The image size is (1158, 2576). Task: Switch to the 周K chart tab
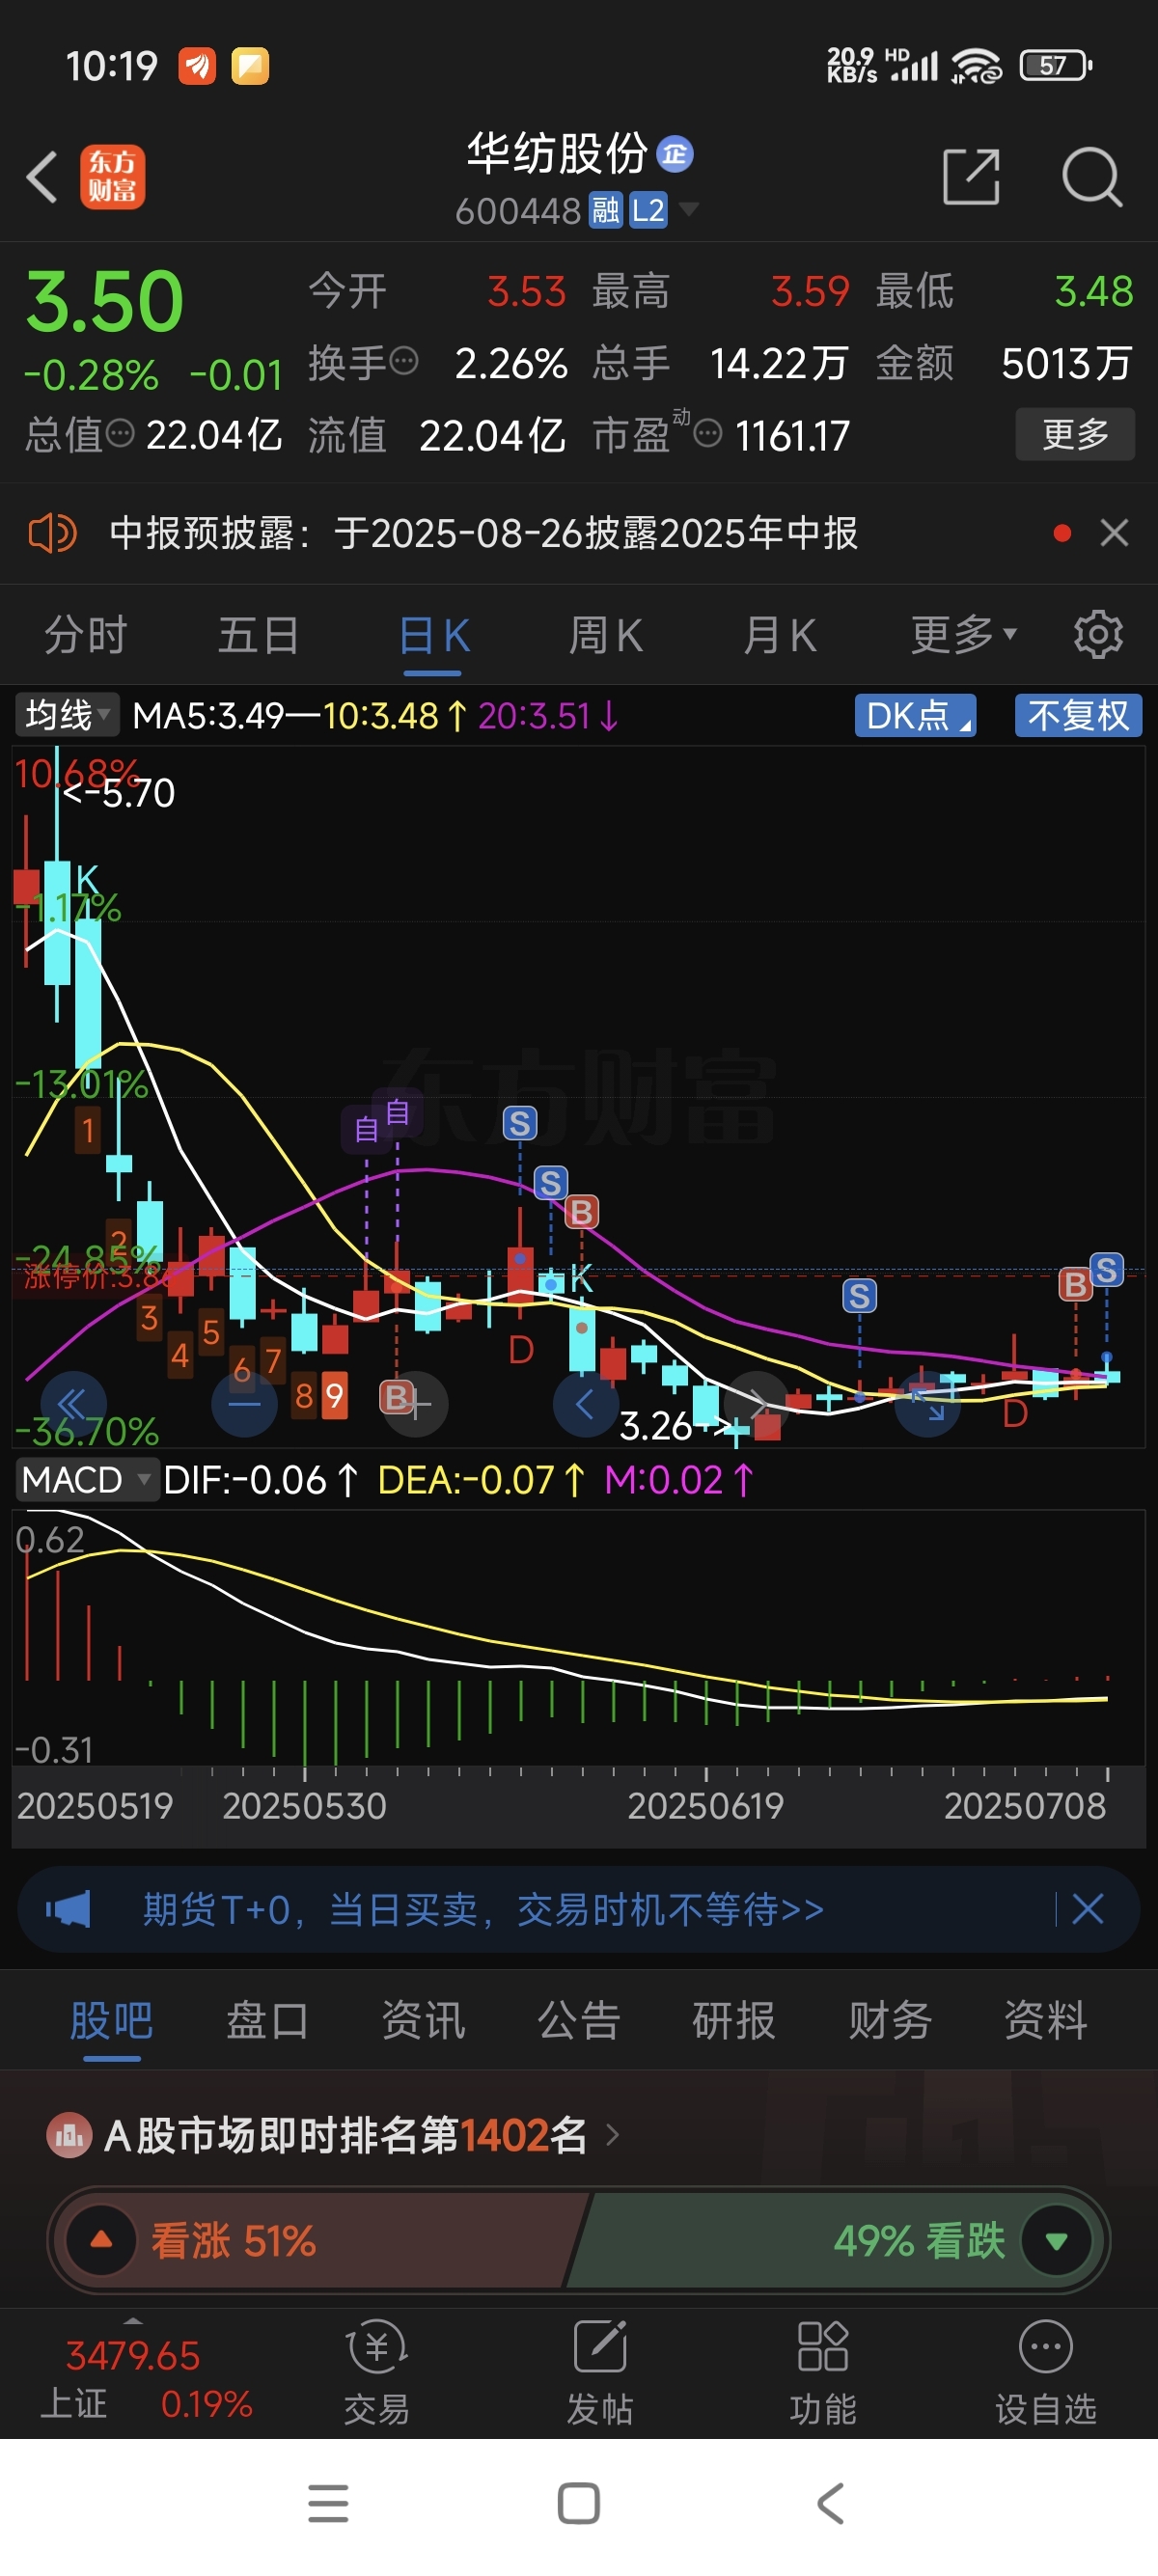tap(606, 635)
